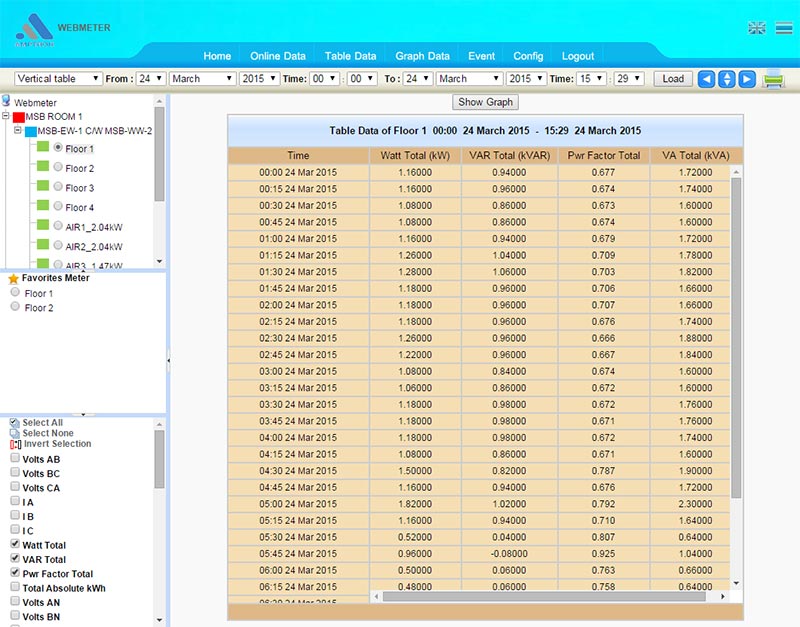Click the blue MSB-EW-1 node icon
Image resolution: width=800 pixels, height=627 pixels.
(x=31, y=132)
